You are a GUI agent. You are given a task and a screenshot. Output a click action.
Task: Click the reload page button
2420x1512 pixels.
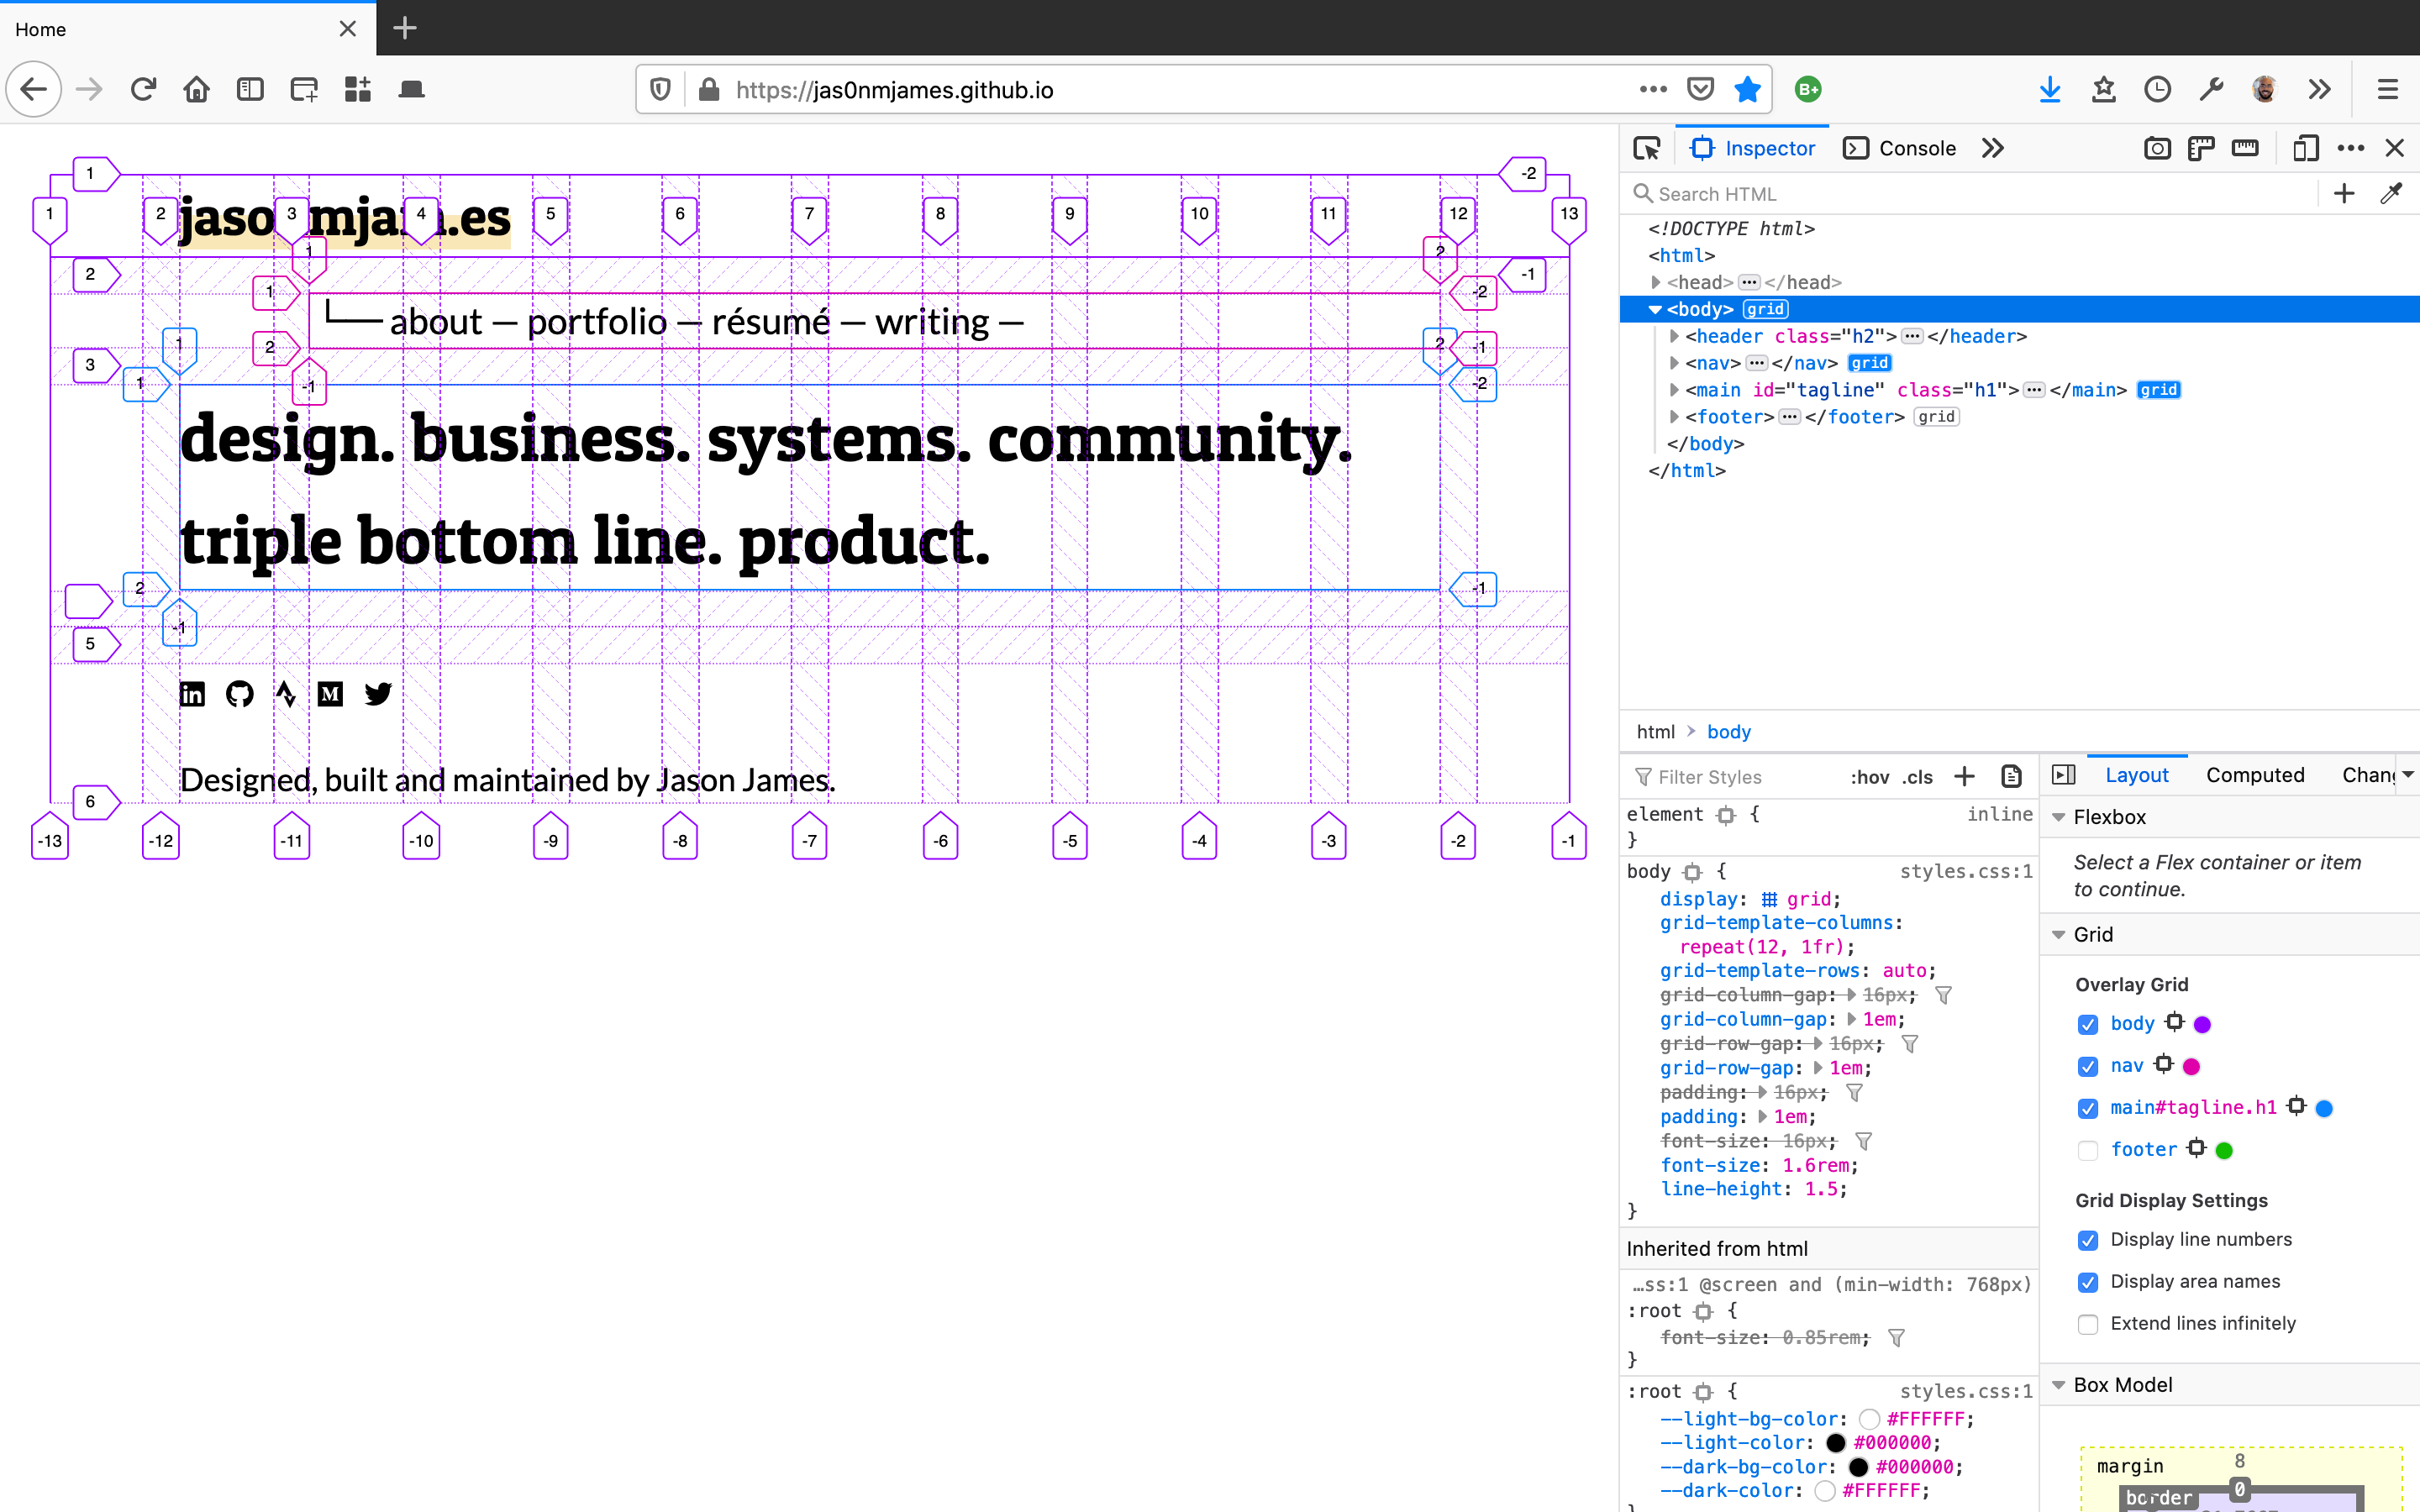pyautogui.click(x=143, y=90)
